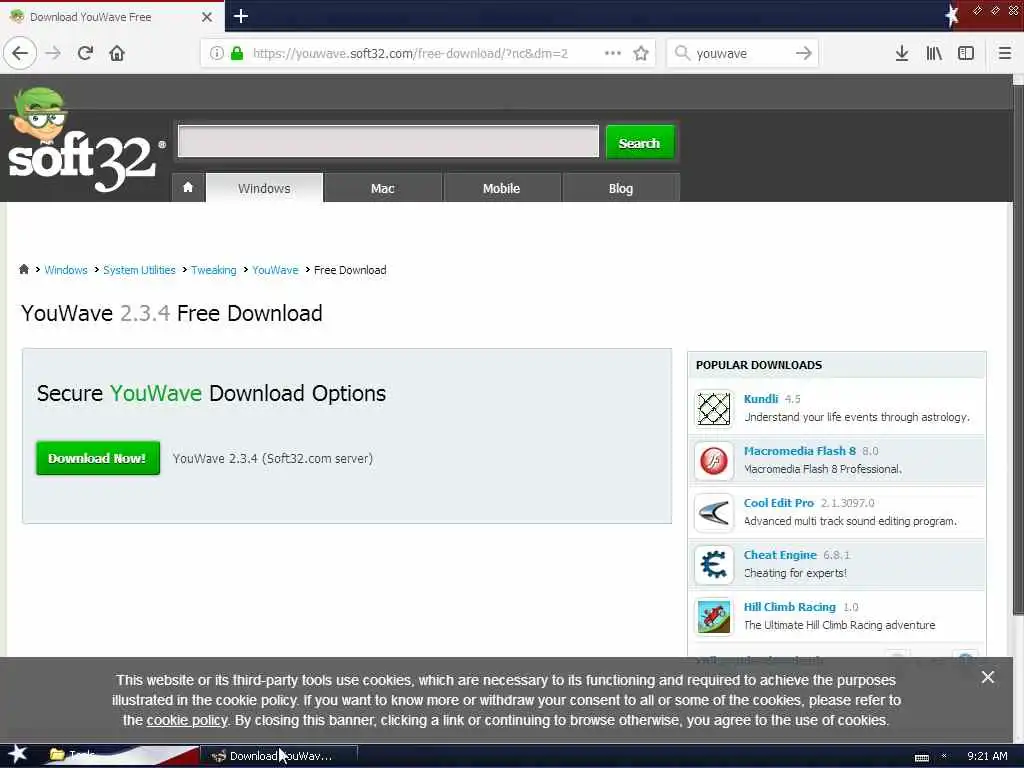This screenshot has height=768, width=1024.
Task: Open the browser home page
Action: pos(117,53)
